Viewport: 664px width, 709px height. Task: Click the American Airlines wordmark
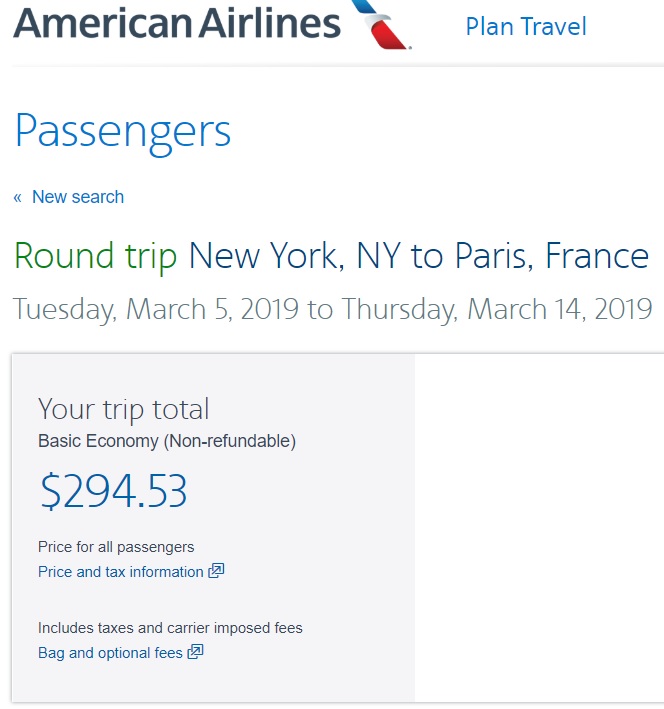coord(177,22)
